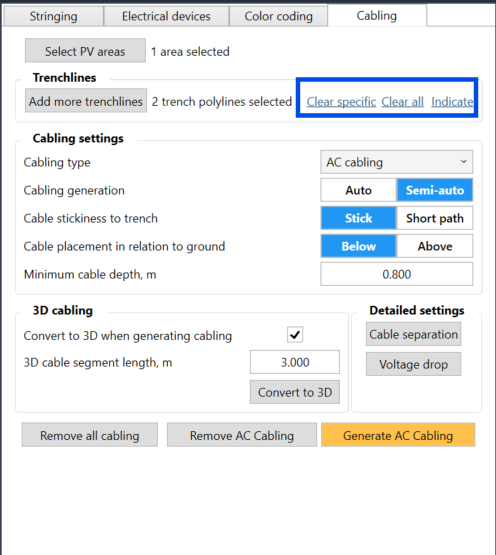
Task: Open Cable separation detailed settings
Action: (414, 334)
